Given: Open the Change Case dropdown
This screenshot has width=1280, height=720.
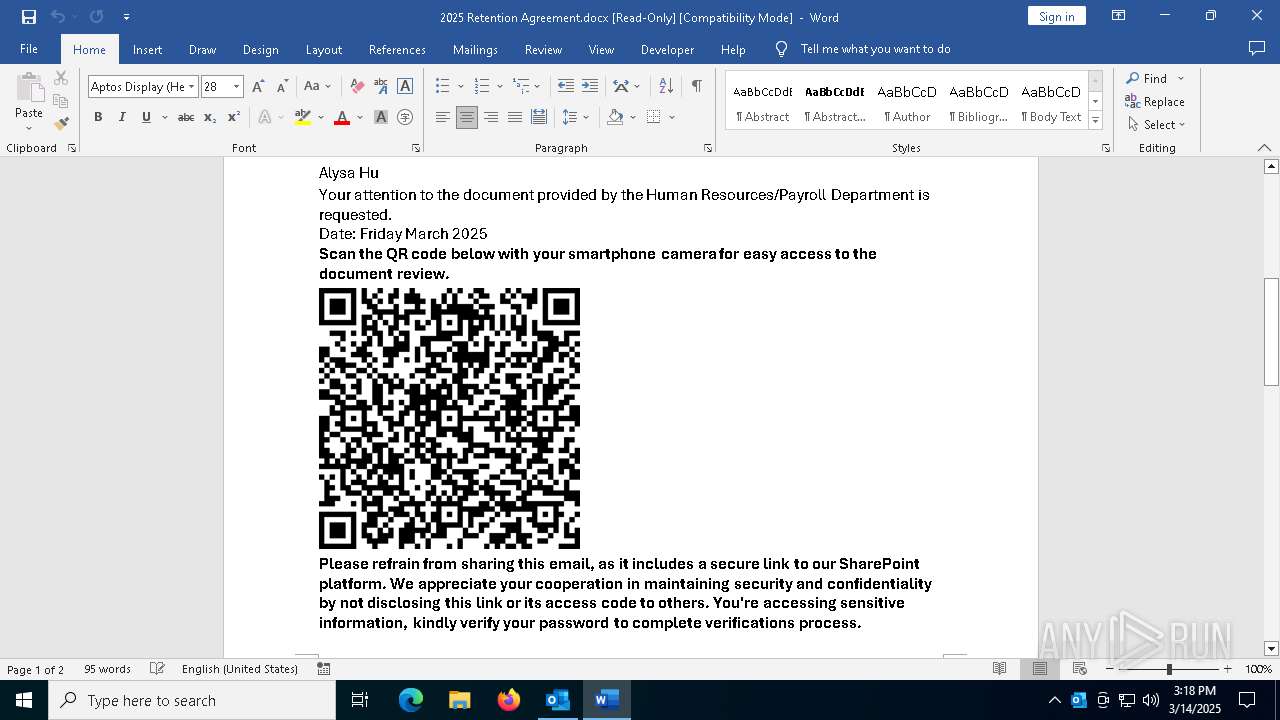Looking at the screenshot, I should tap(318, 87).
